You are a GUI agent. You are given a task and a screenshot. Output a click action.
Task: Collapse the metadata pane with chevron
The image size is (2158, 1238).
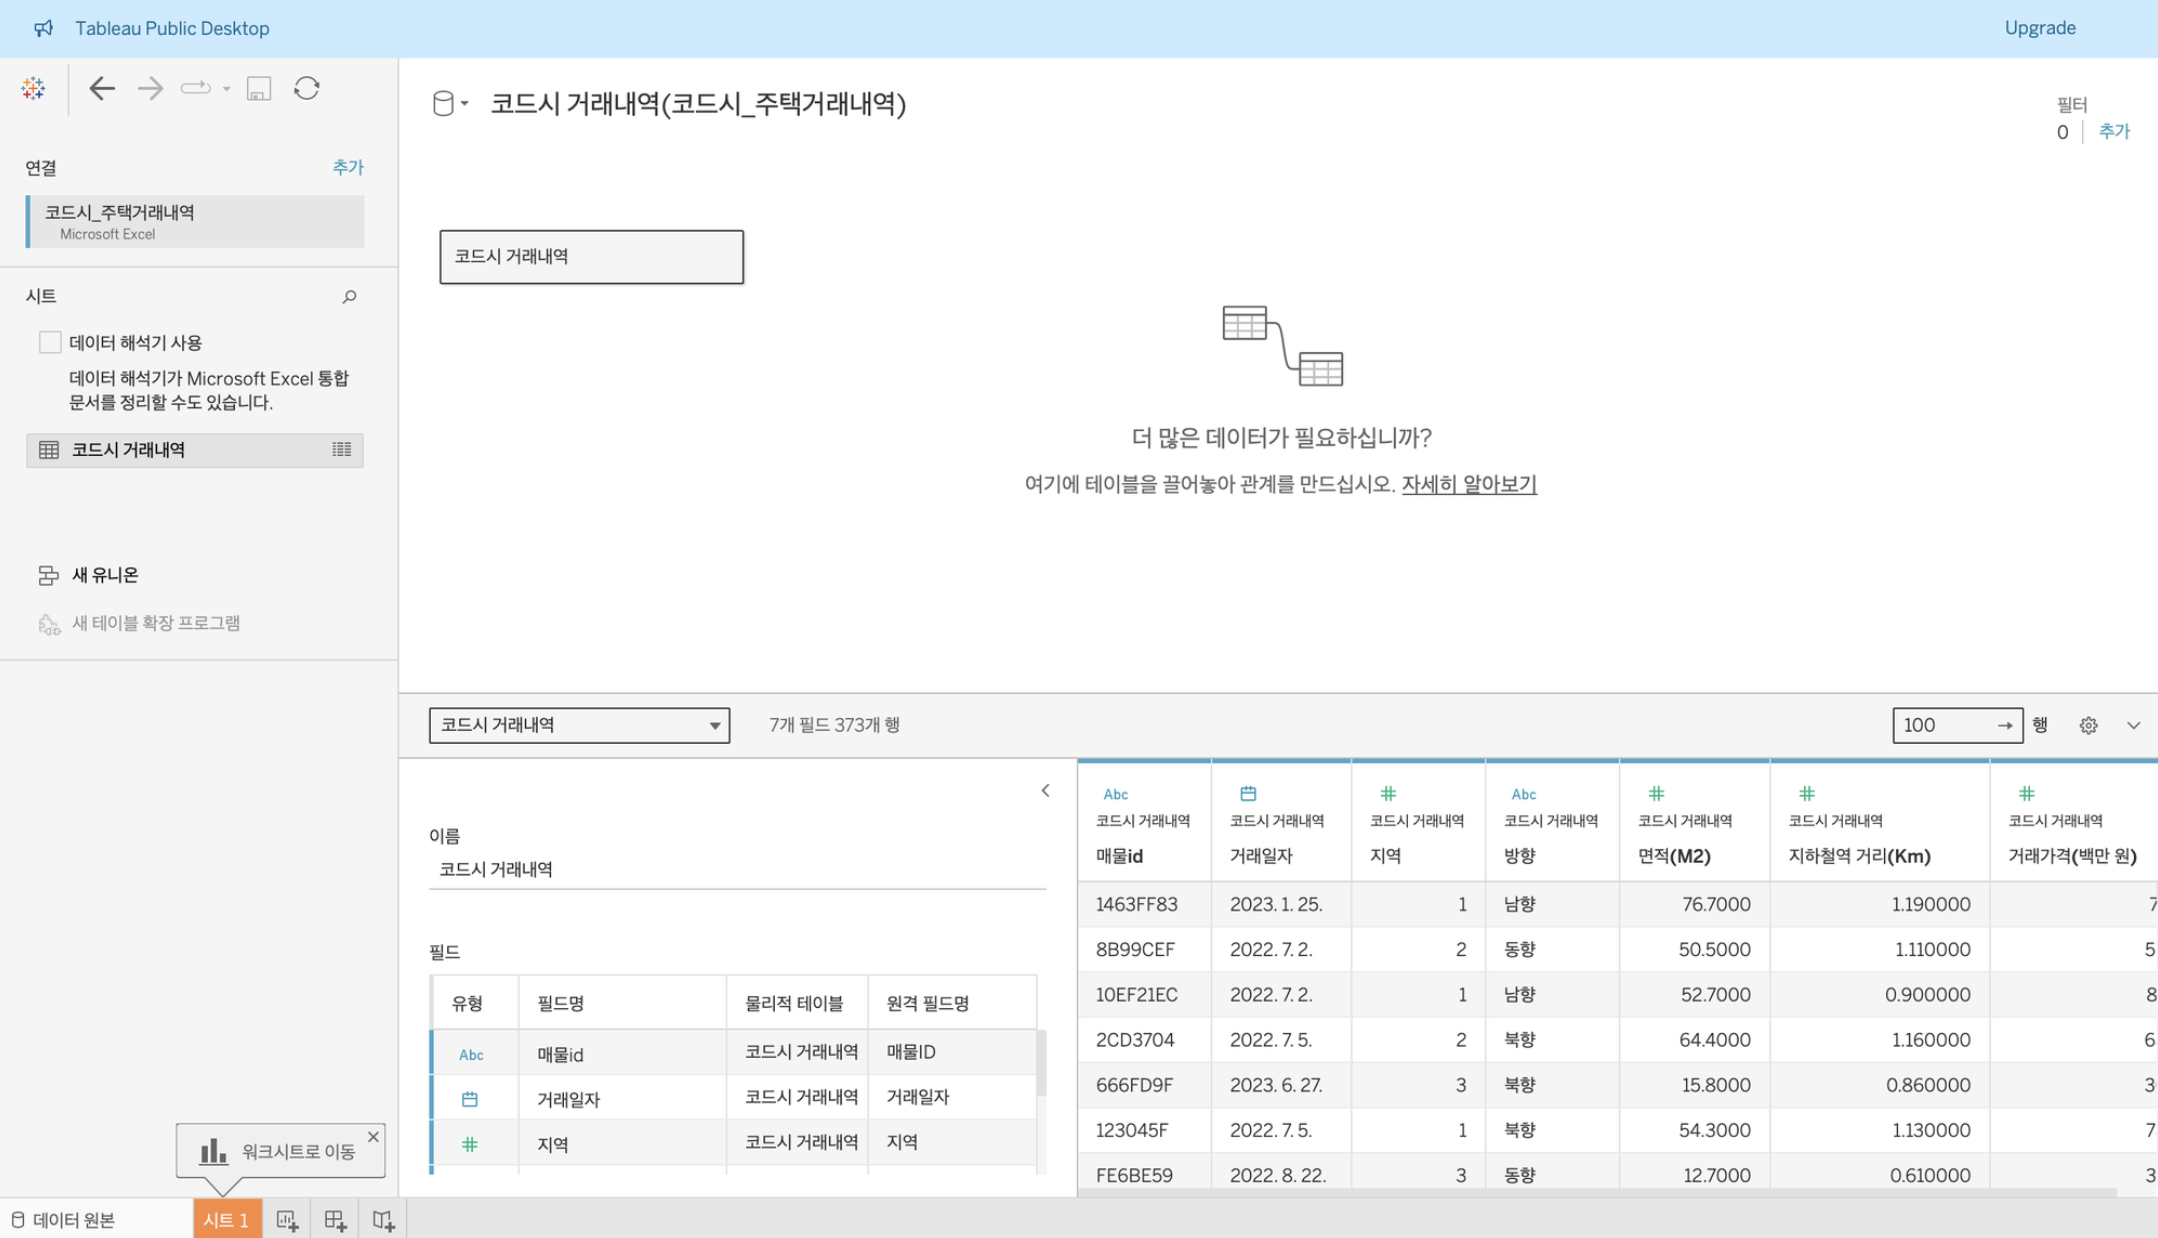[x=1045, y=791]
